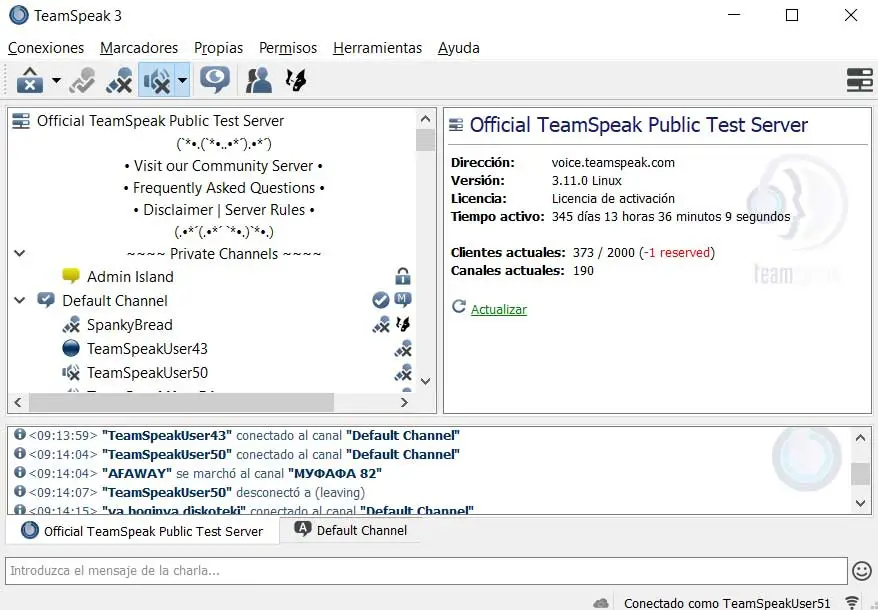Click the moderated M badge on Default Channel
The width and height of the screenshot is (878, 610).
(403, 300)
